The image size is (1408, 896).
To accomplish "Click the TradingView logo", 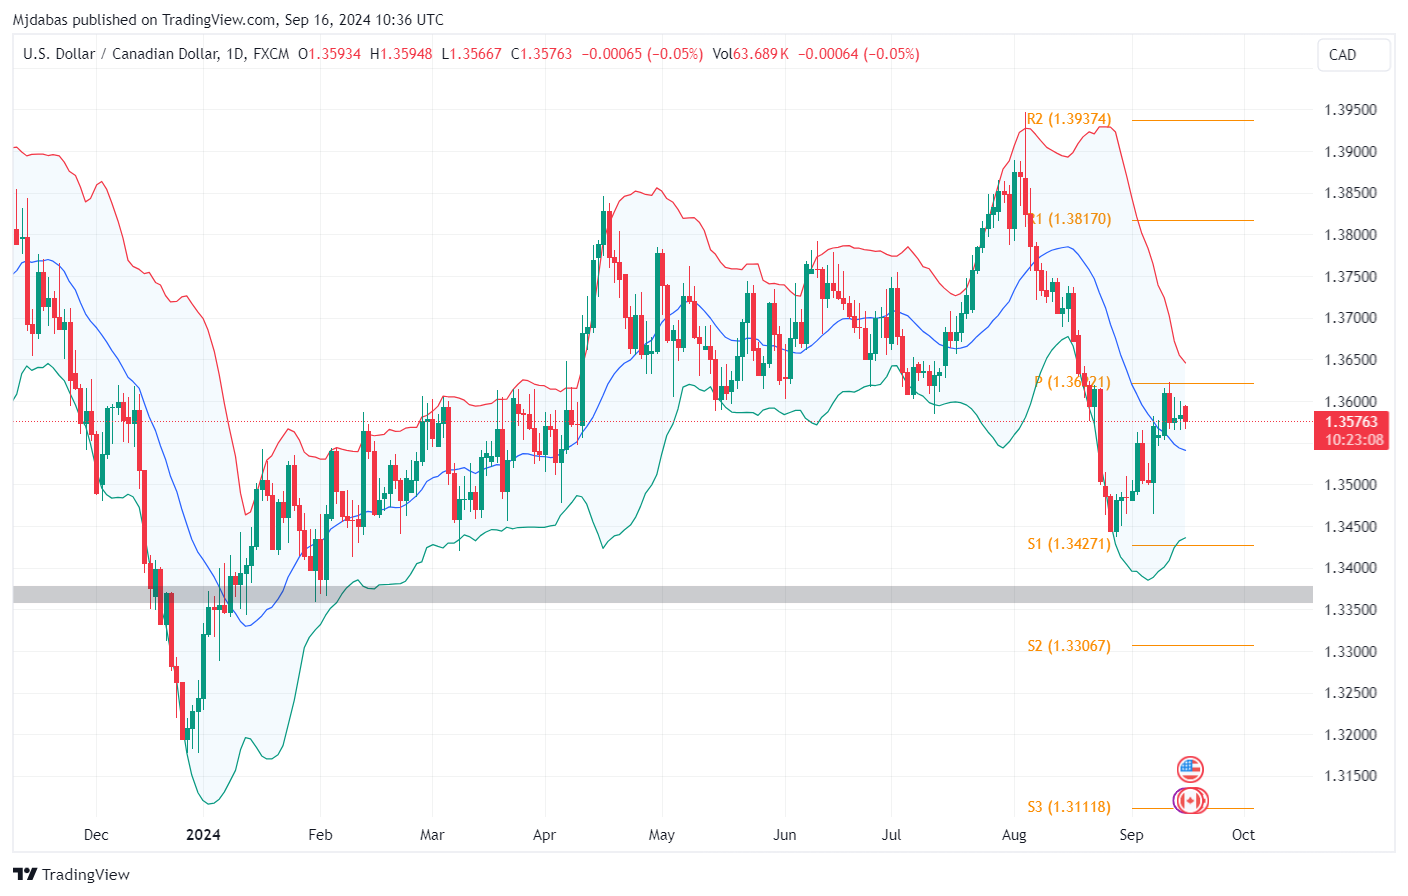I will [x=71, y=874].
